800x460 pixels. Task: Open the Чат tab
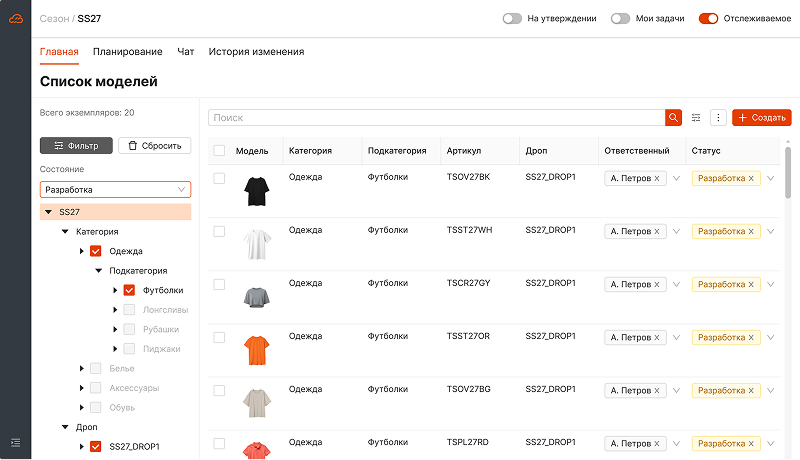[186, 52]
